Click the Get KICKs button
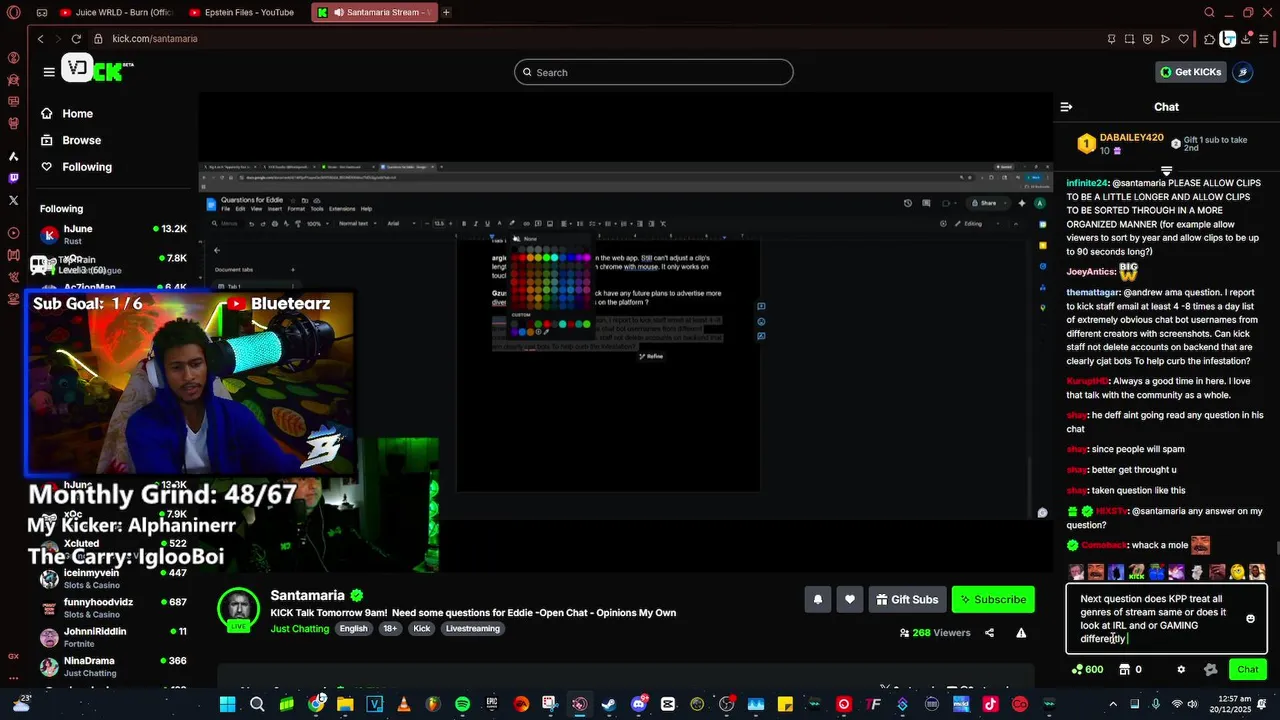 tap(1191, 72)
